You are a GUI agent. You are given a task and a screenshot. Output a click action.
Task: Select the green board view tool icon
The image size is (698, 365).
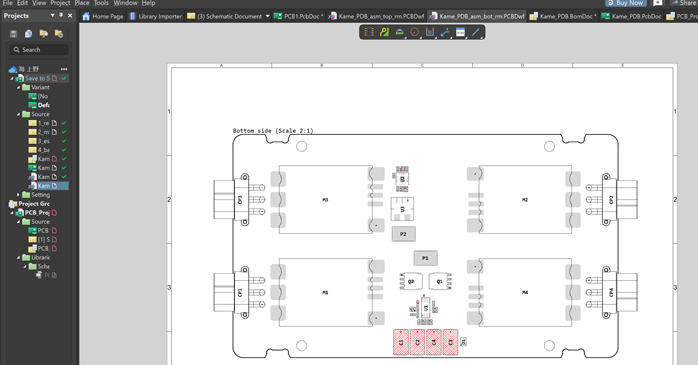(399, 32)
